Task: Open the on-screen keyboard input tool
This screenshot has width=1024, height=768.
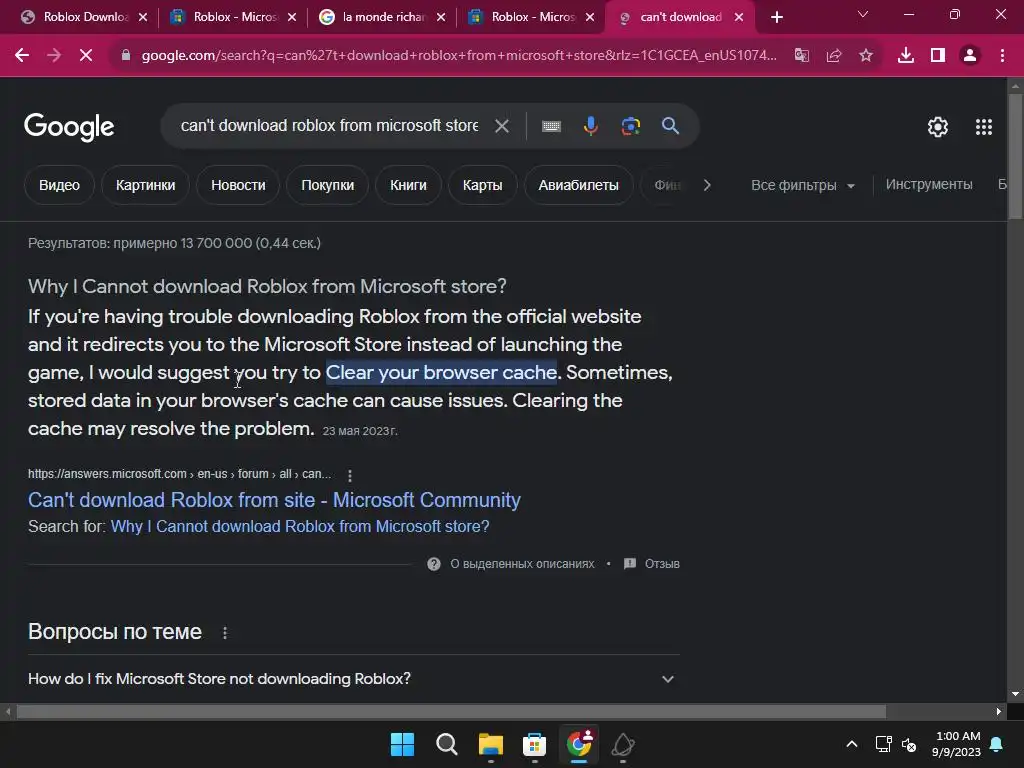Action: tap(551, 126)
